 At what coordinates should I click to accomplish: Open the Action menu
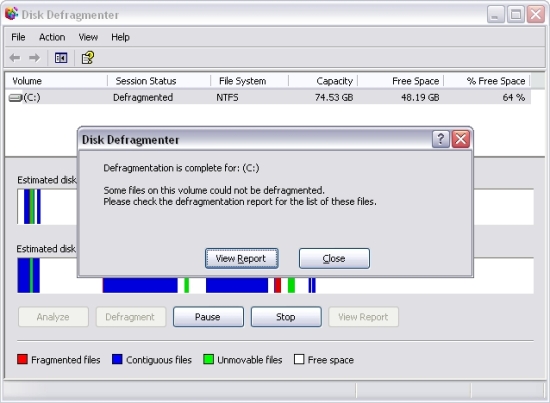(x=52, y=37)
